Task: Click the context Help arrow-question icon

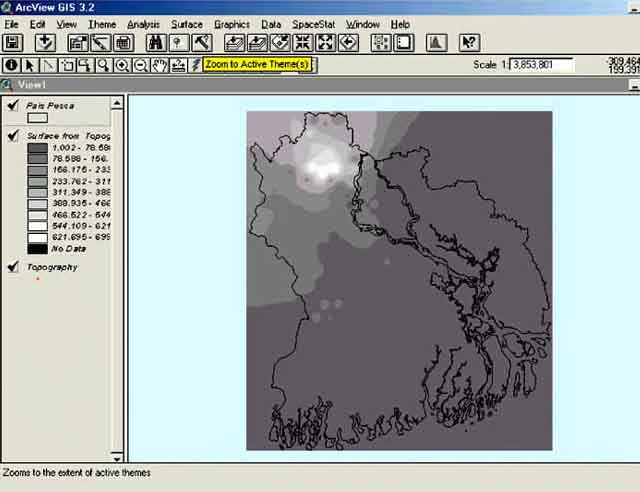Action: [x=469, y=43]
